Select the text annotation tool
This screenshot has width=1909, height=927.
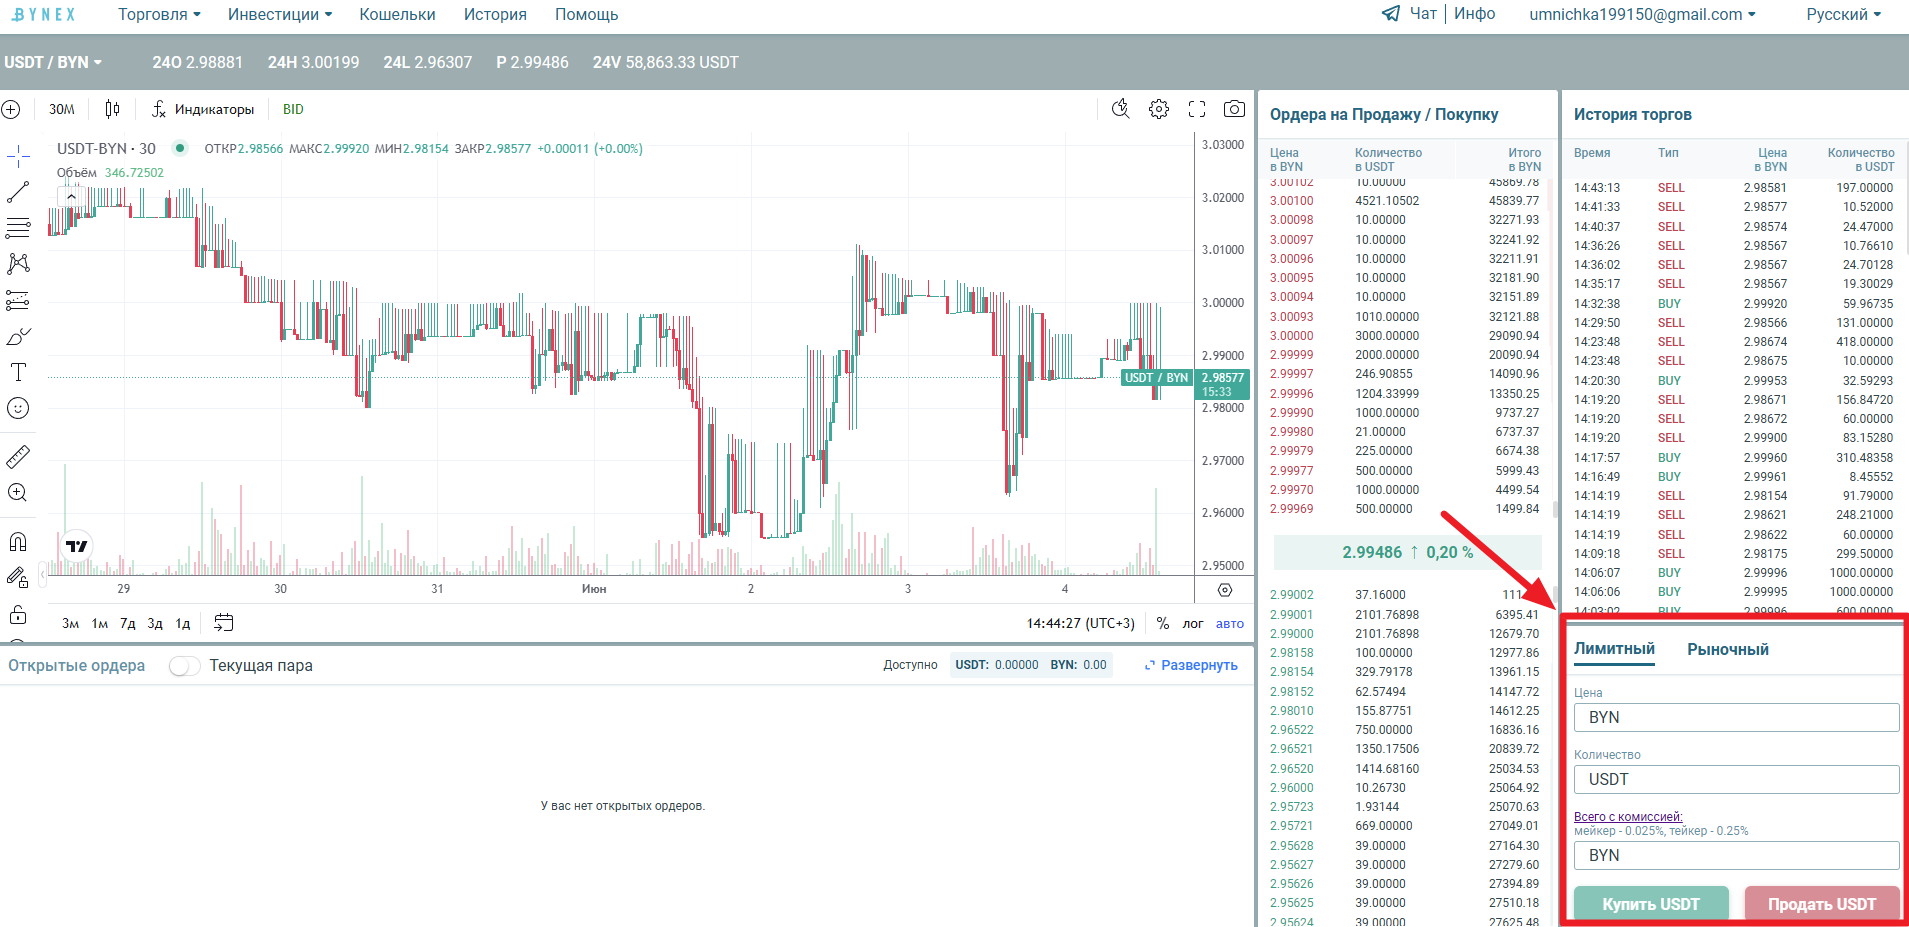[x=18, y=372]
